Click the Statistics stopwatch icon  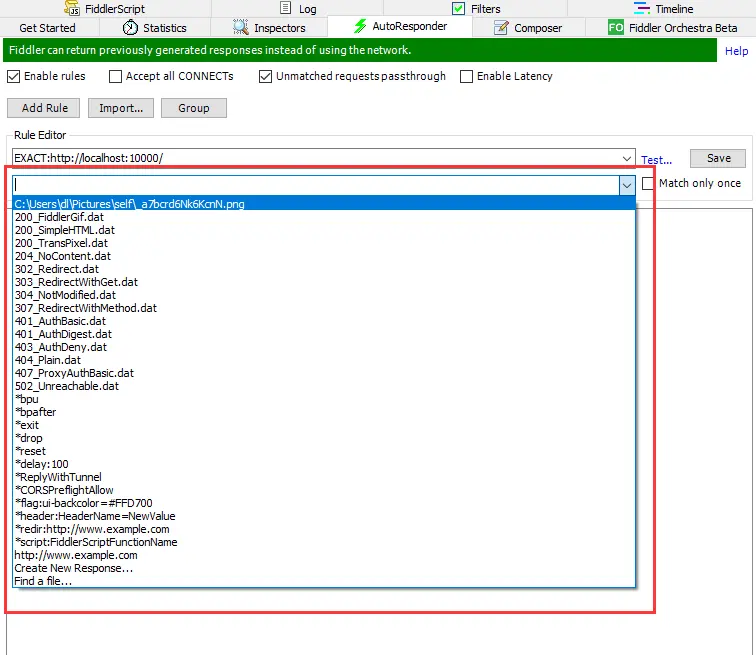click(130, 27)
